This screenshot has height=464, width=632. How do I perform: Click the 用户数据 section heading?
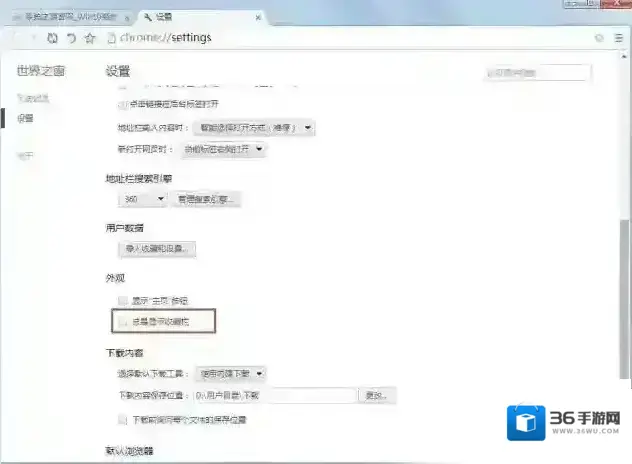pyautogui.click(x=125, y=228)
